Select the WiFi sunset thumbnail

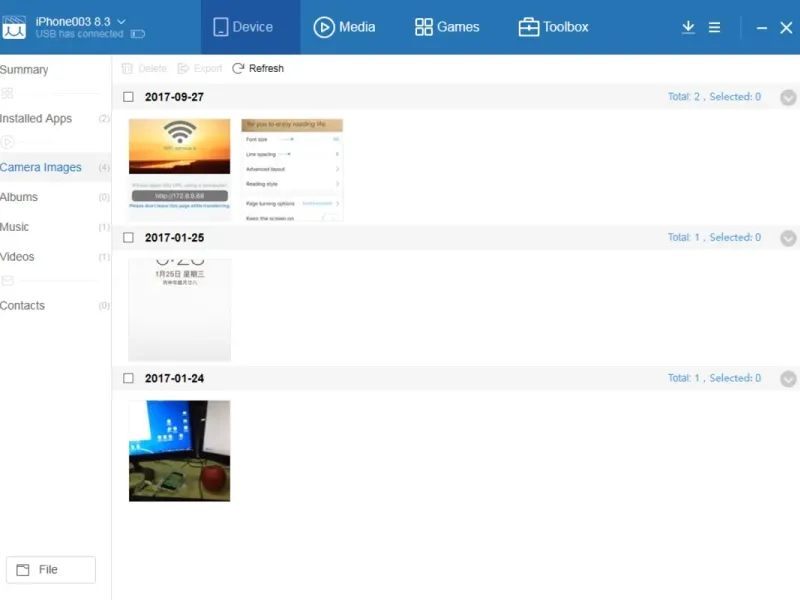click(180, 169)
